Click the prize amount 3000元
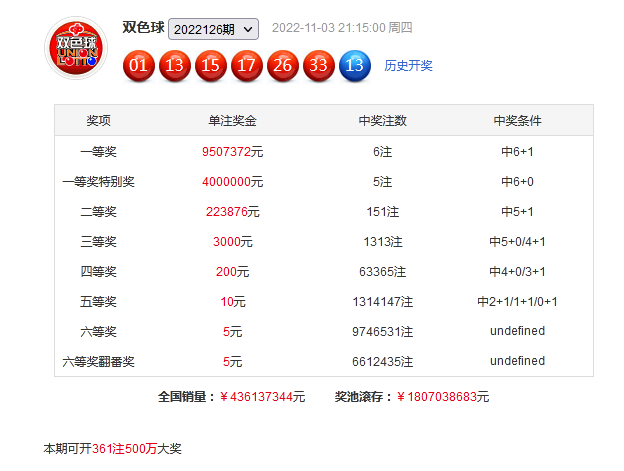 pos(232,242)
